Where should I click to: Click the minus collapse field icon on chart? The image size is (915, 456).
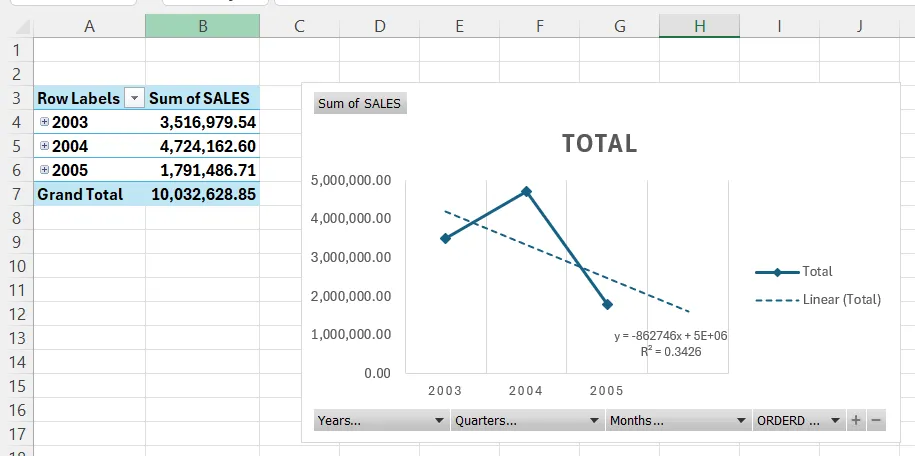click(876, 420)
